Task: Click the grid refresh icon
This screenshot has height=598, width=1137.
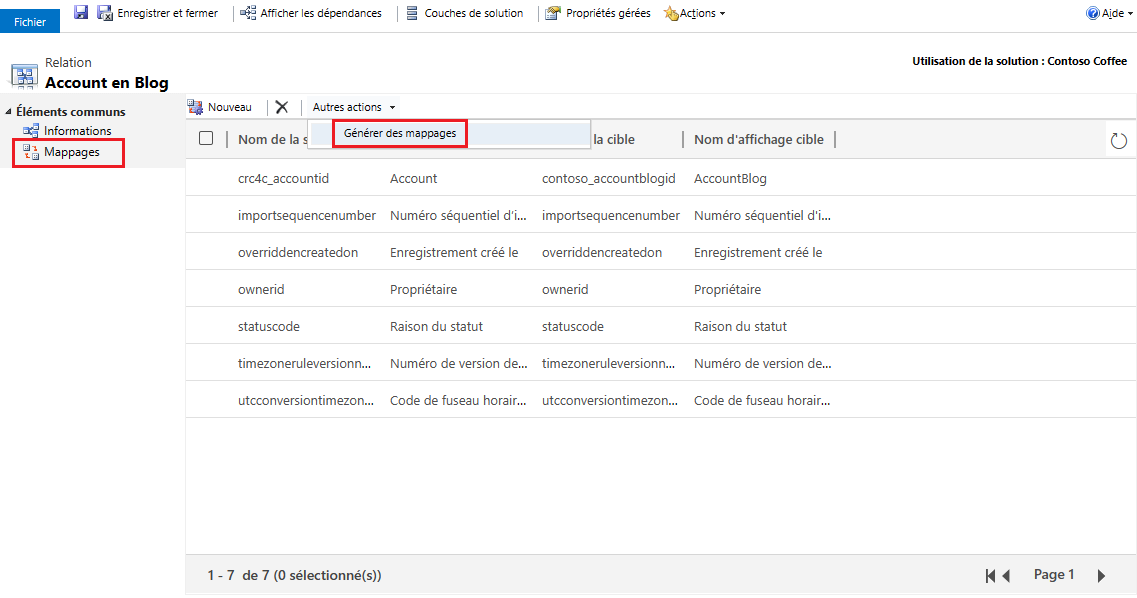Action: 1119,141
